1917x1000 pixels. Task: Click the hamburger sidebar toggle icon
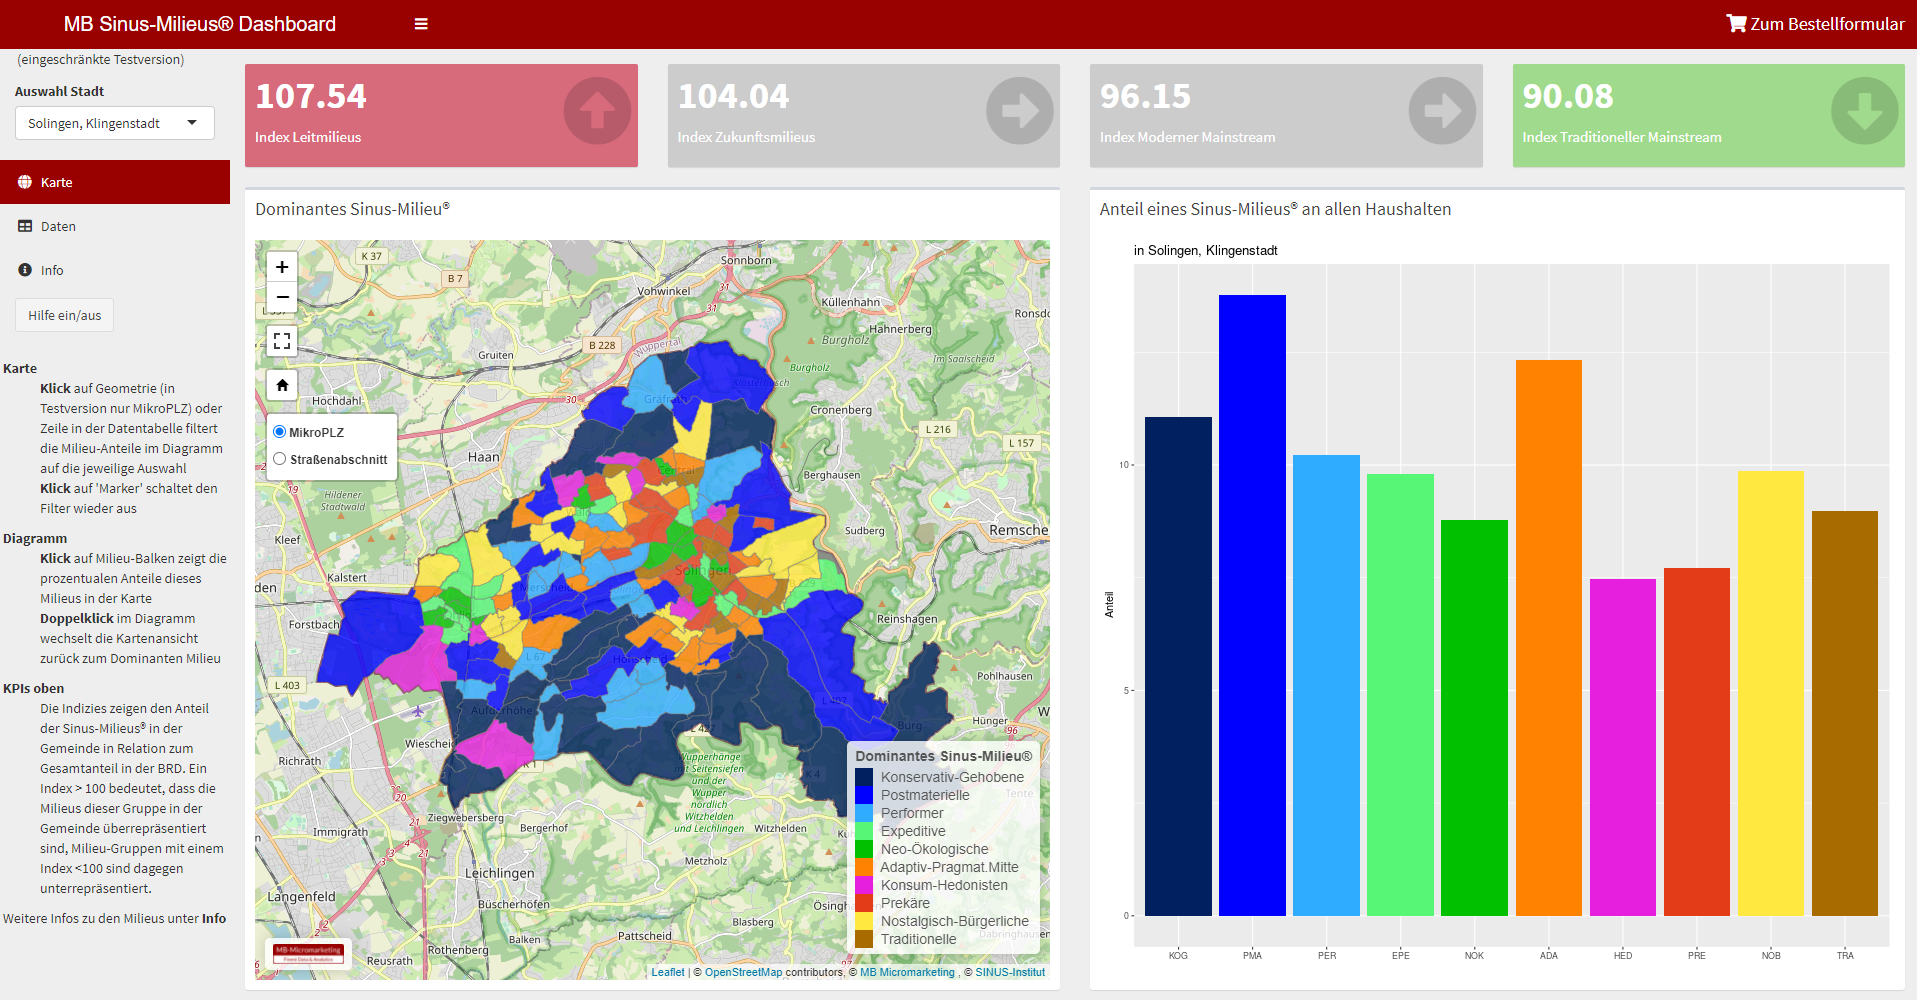(x=421, y=24)
